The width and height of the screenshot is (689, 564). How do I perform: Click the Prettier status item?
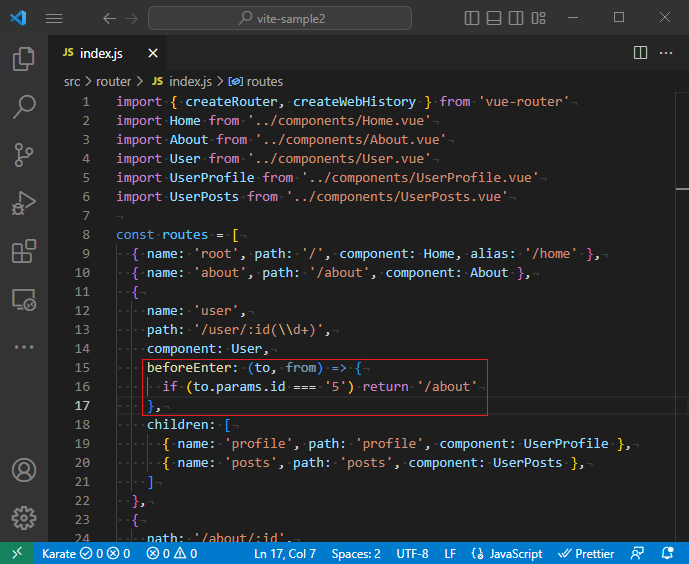tap(586, 554)
